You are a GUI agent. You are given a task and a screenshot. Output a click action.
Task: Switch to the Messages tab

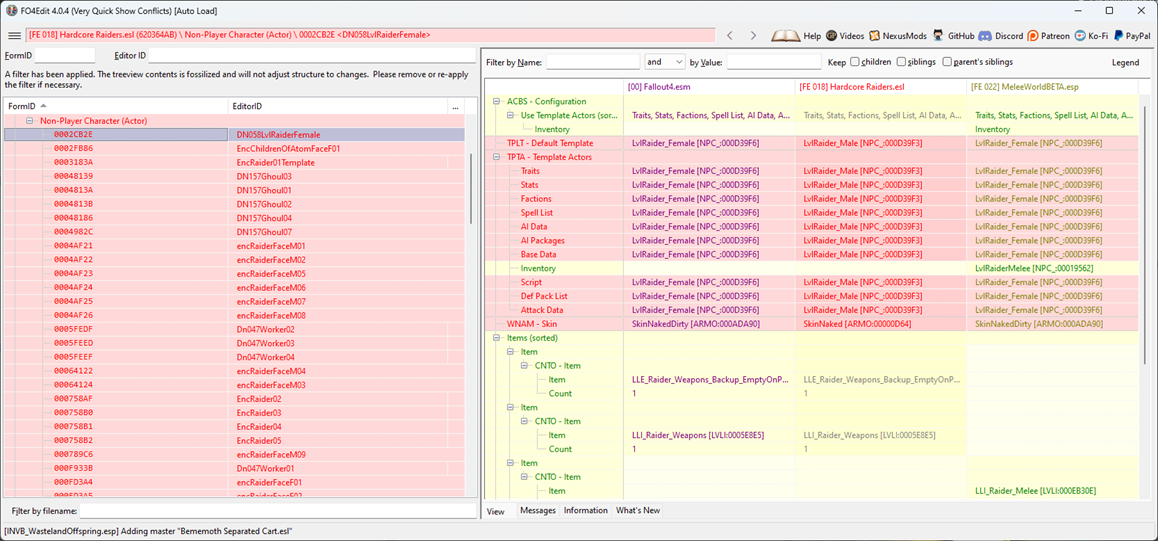click(538, 511)
